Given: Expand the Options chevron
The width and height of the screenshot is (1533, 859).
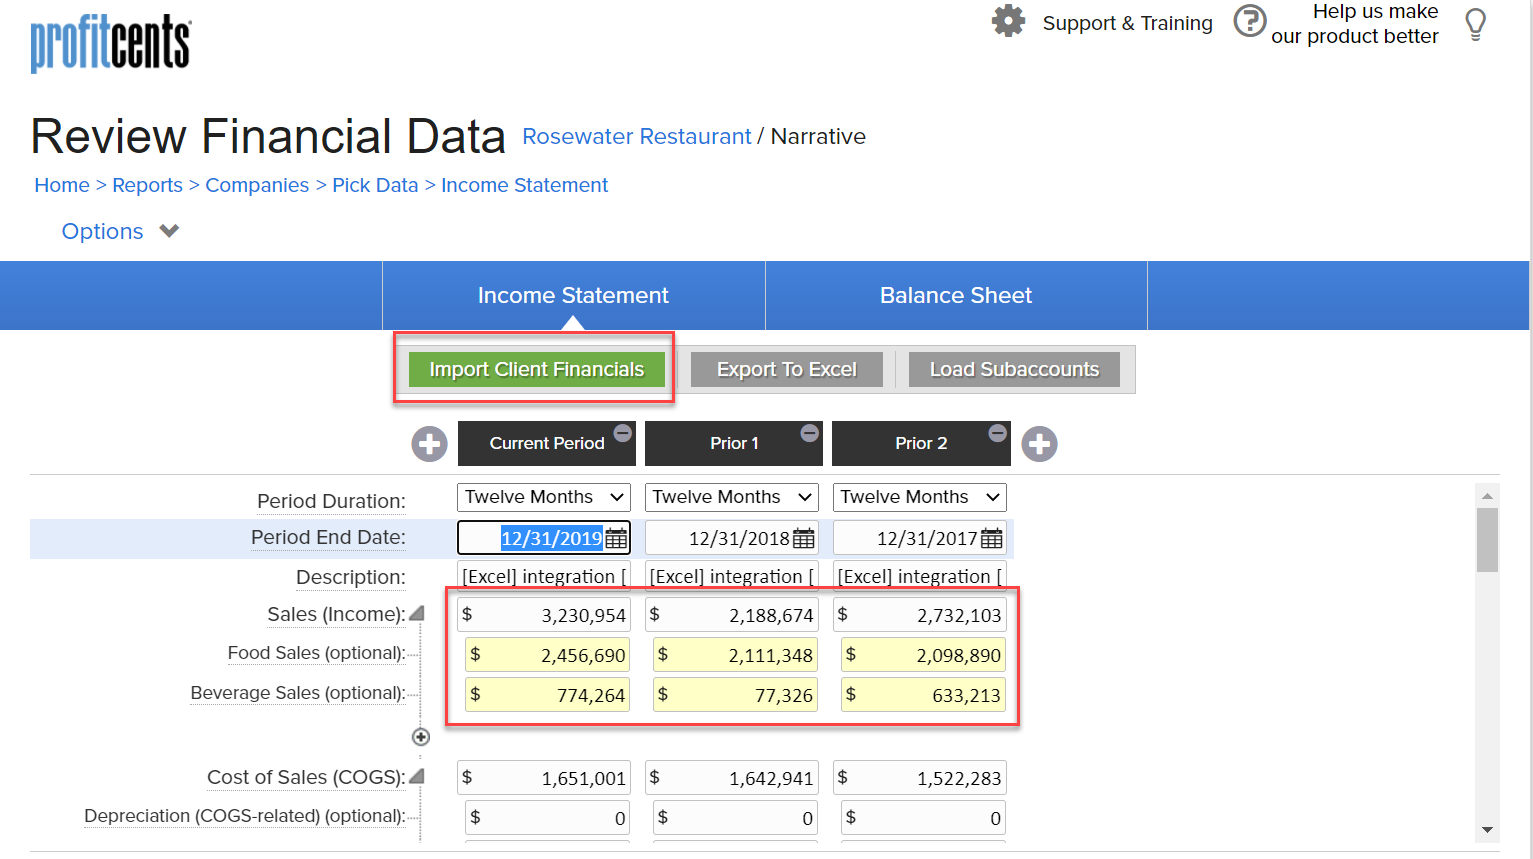Looking at the screenshot, I should [169, 231].
